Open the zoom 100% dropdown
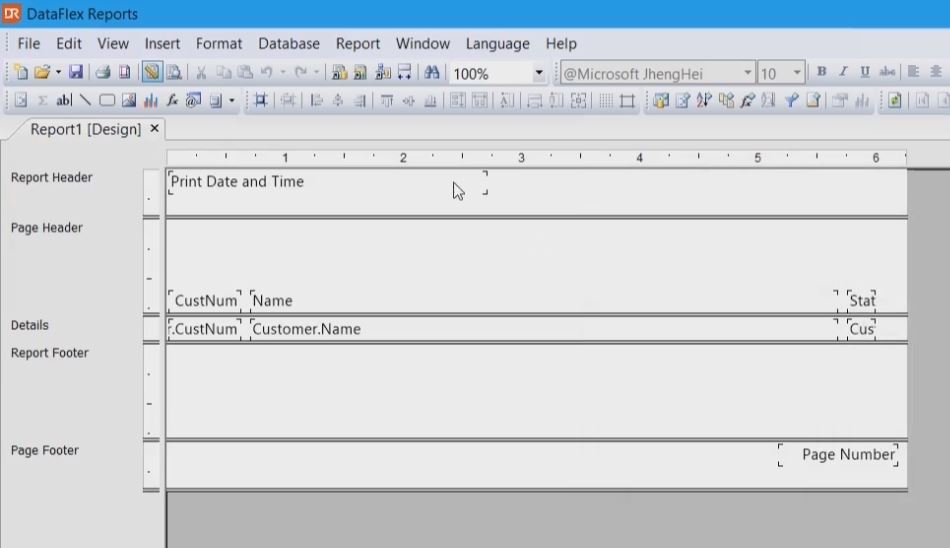Image resolution: width=950 pixels, height=548 pixels. click(x=539, y=74)
